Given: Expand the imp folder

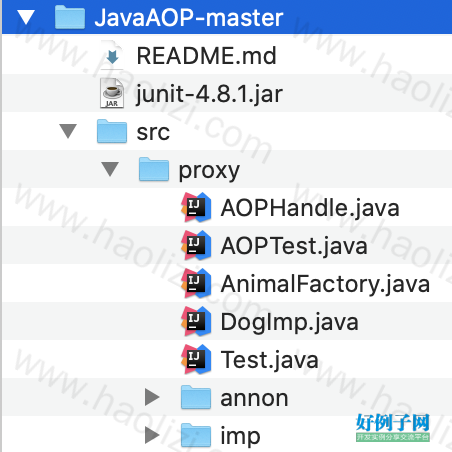Looking at the screenshot, I should [x=152, y=435].
